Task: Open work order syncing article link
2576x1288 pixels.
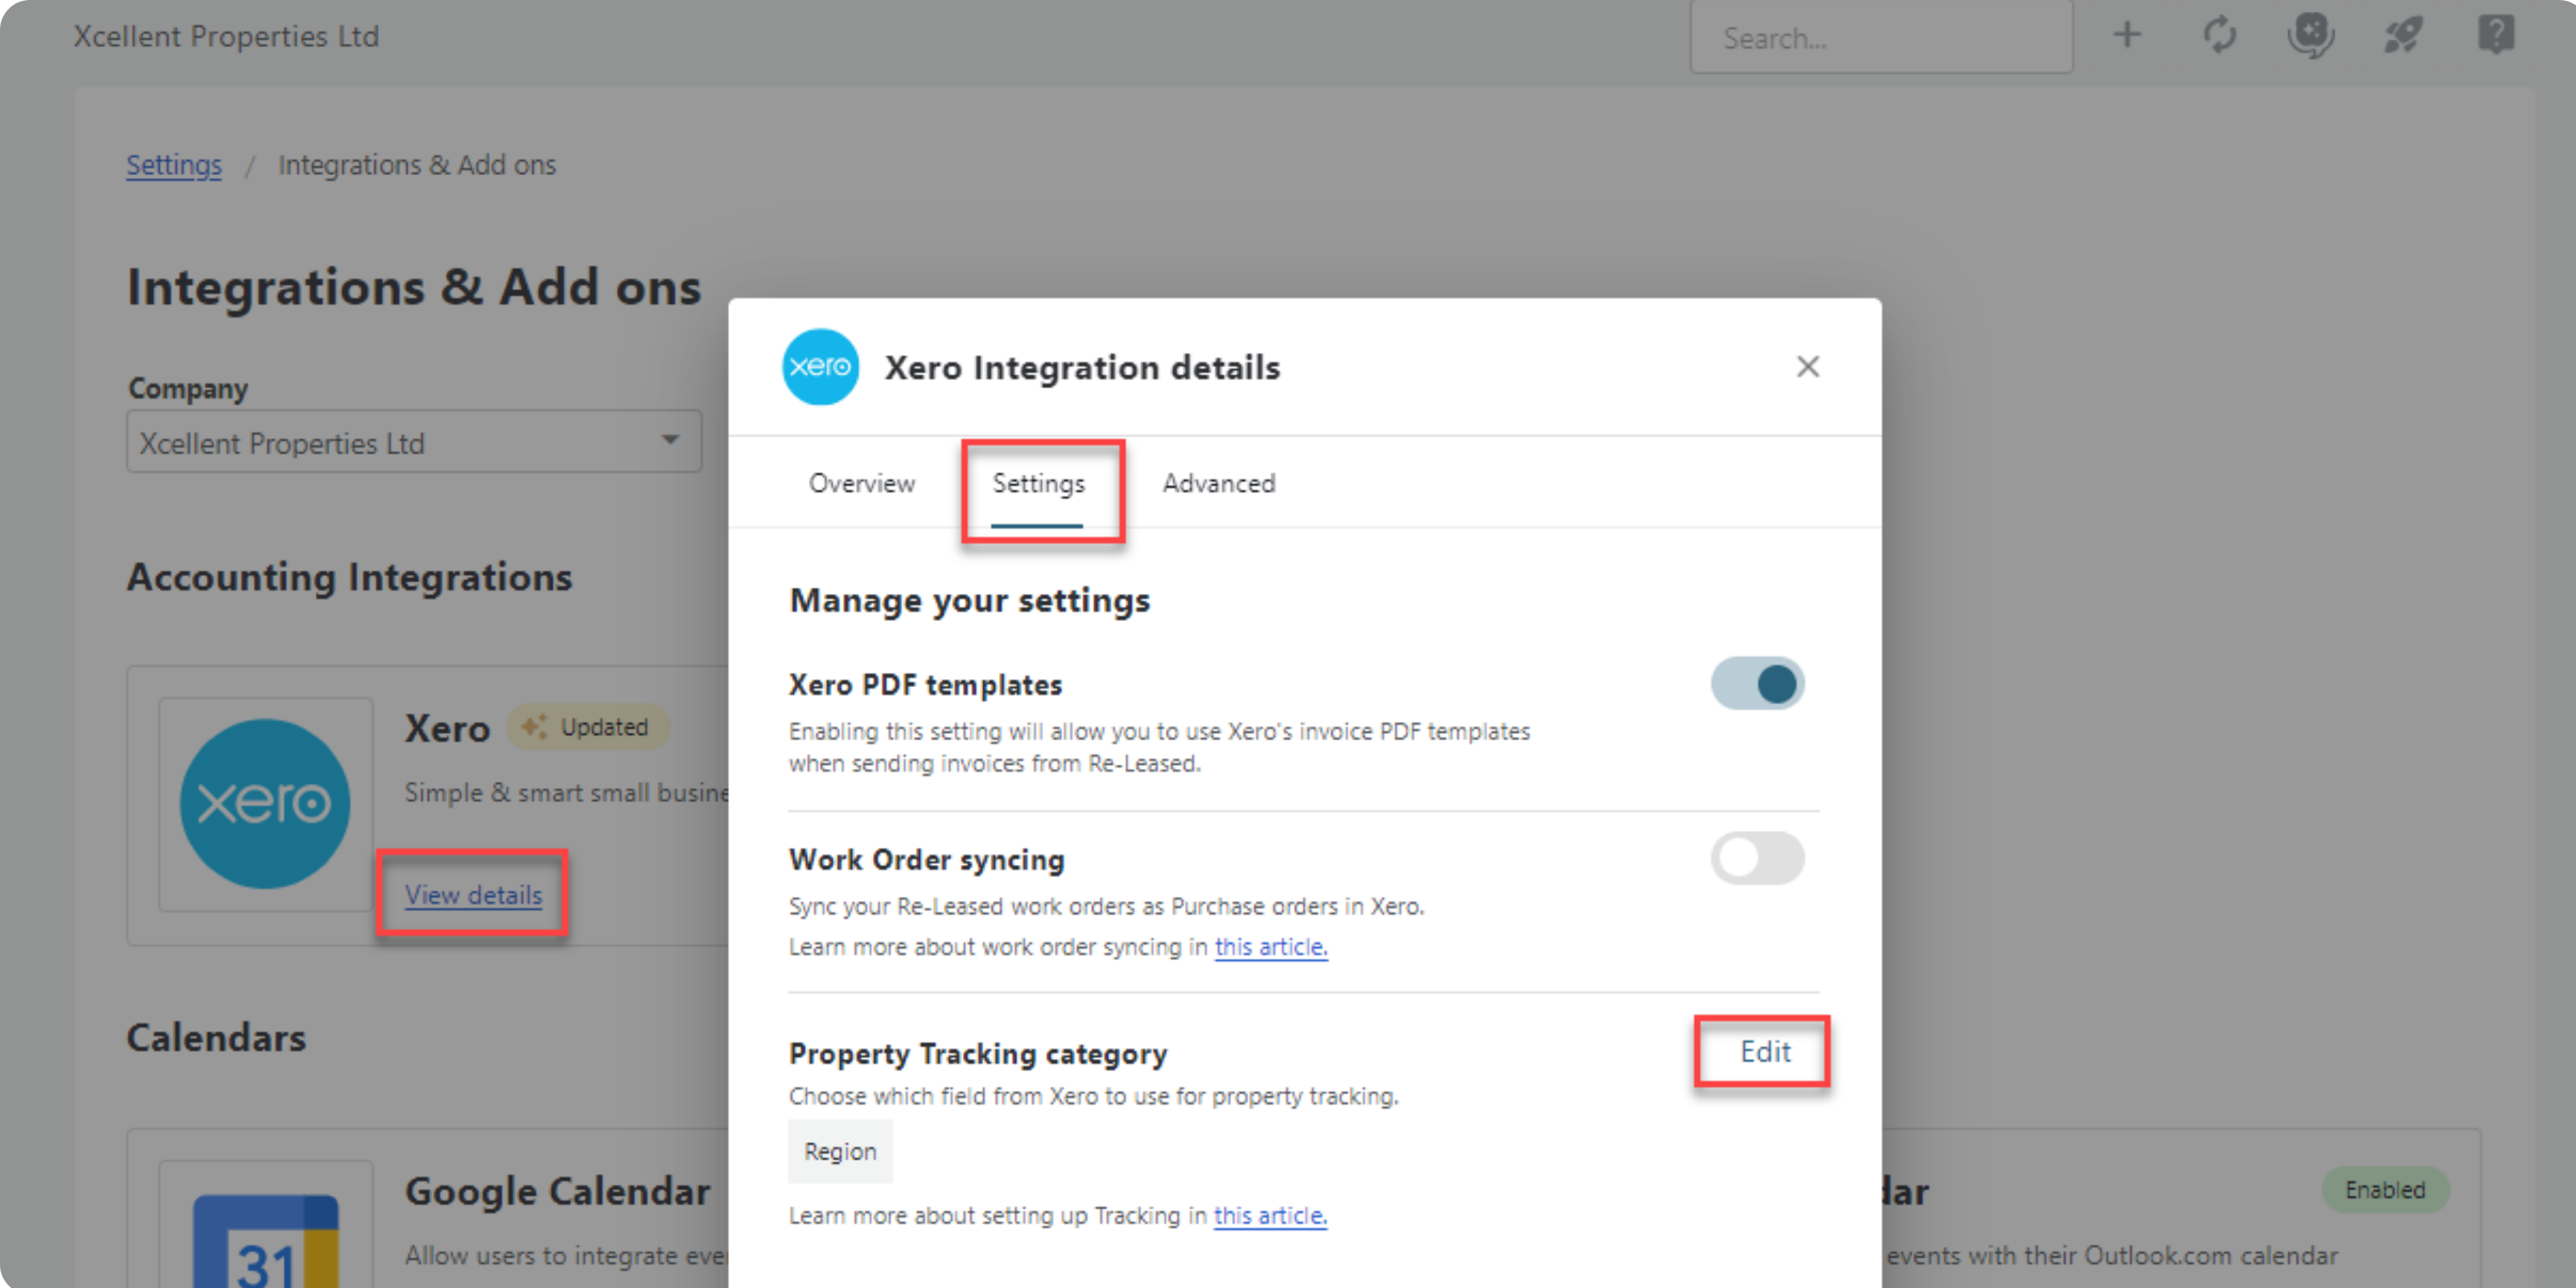Action: (1270, 947)
